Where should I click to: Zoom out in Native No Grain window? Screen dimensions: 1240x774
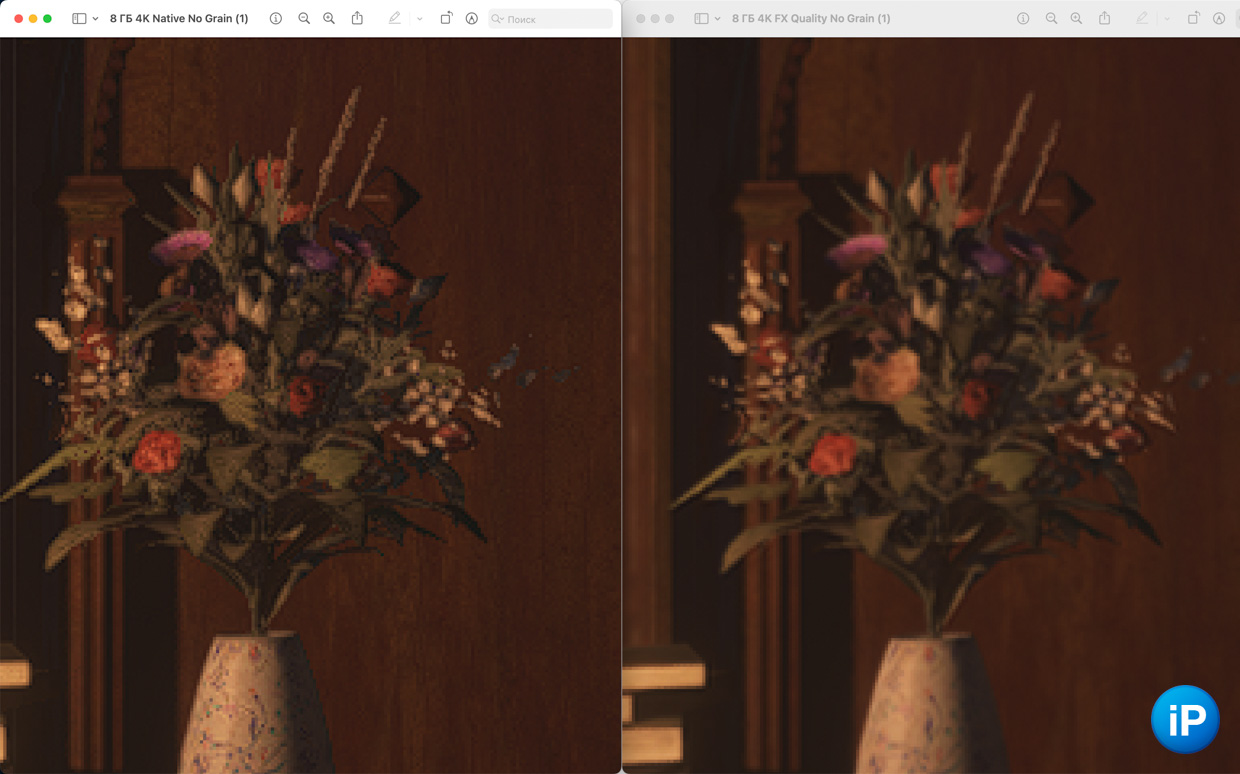click(304, 19)
